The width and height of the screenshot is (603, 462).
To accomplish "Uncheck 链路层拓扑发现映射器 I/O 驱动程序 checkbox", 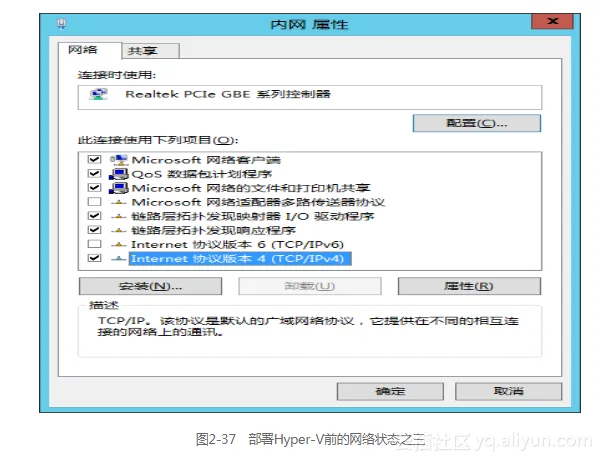I will [x=94, y=216].
